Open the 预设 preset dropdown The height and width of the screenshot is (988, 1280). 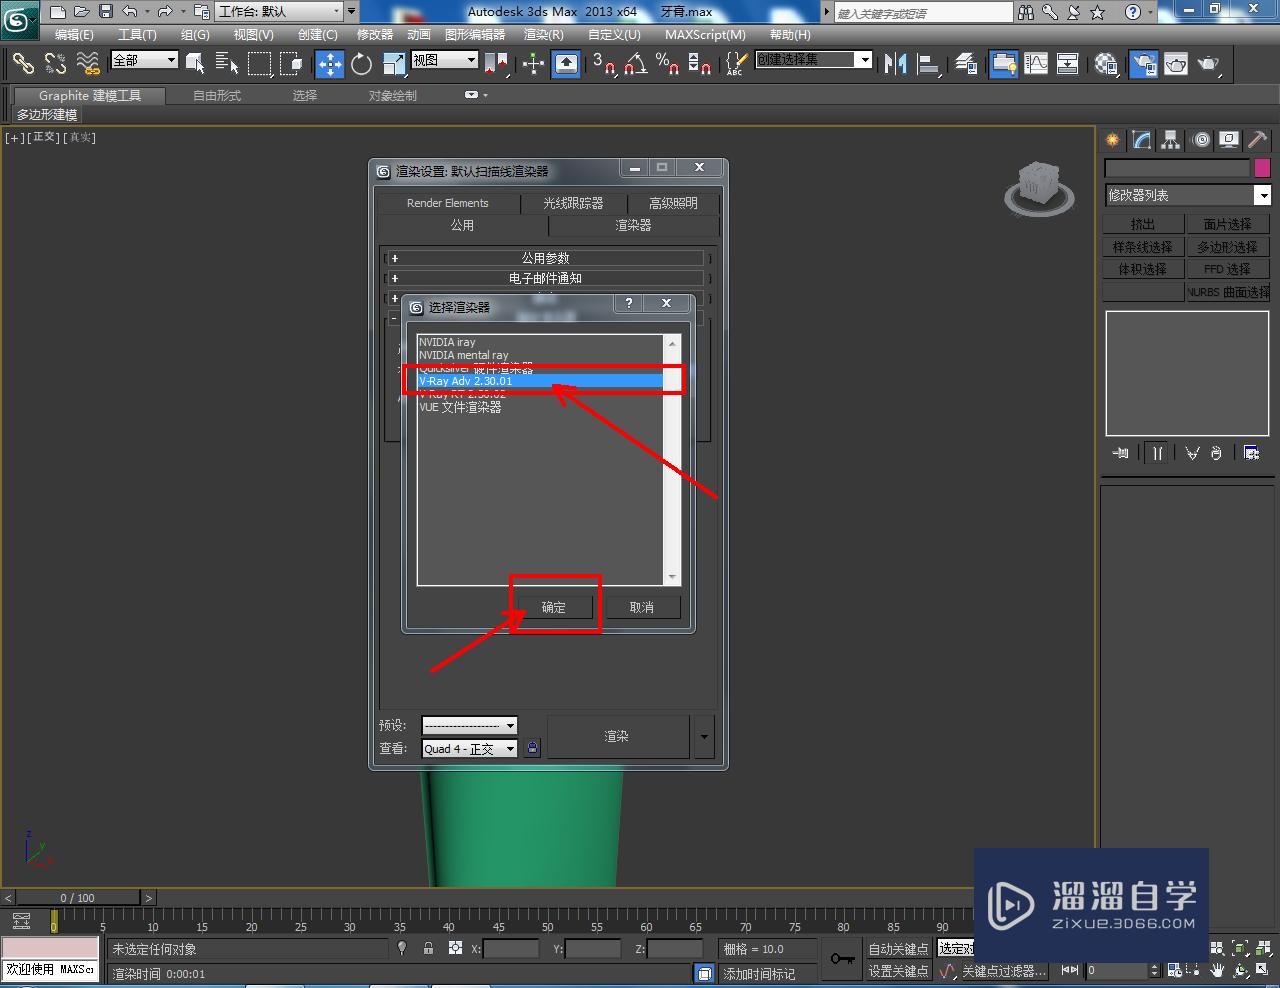(469, 725)
